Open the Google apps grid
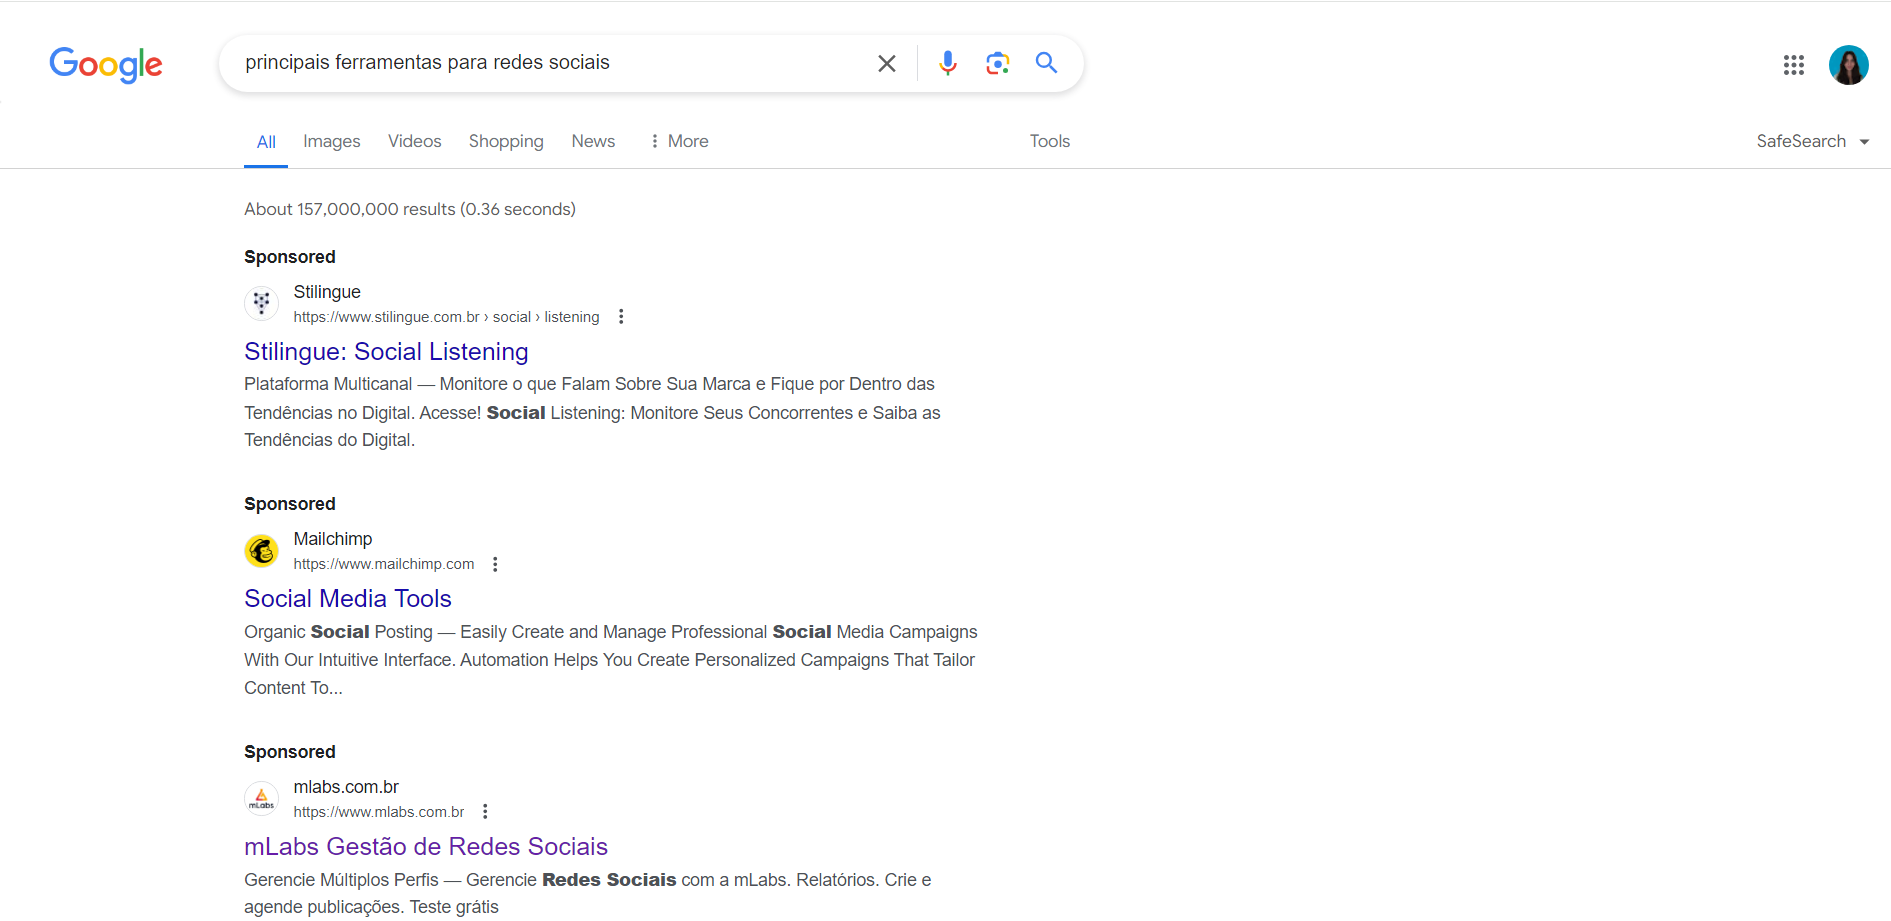The height and width of the screenshot is (921, 1891). pos(1793,65)
